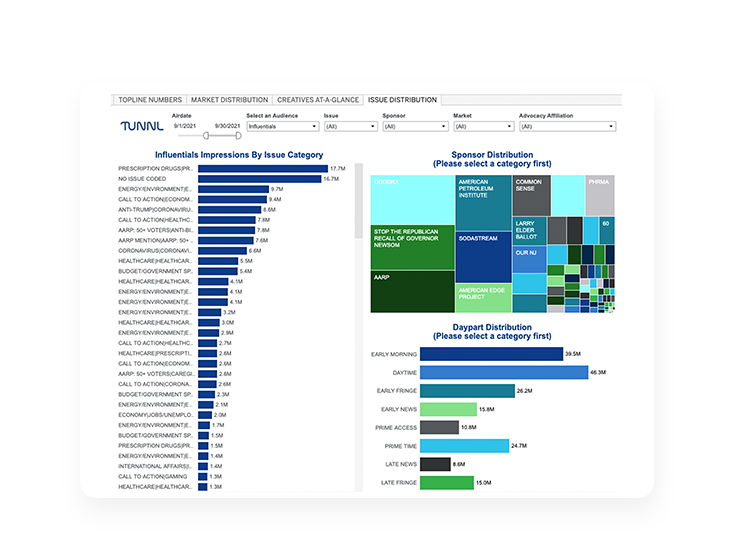
Task: Switch to Market Distribution tab
Action: [229, 100]
